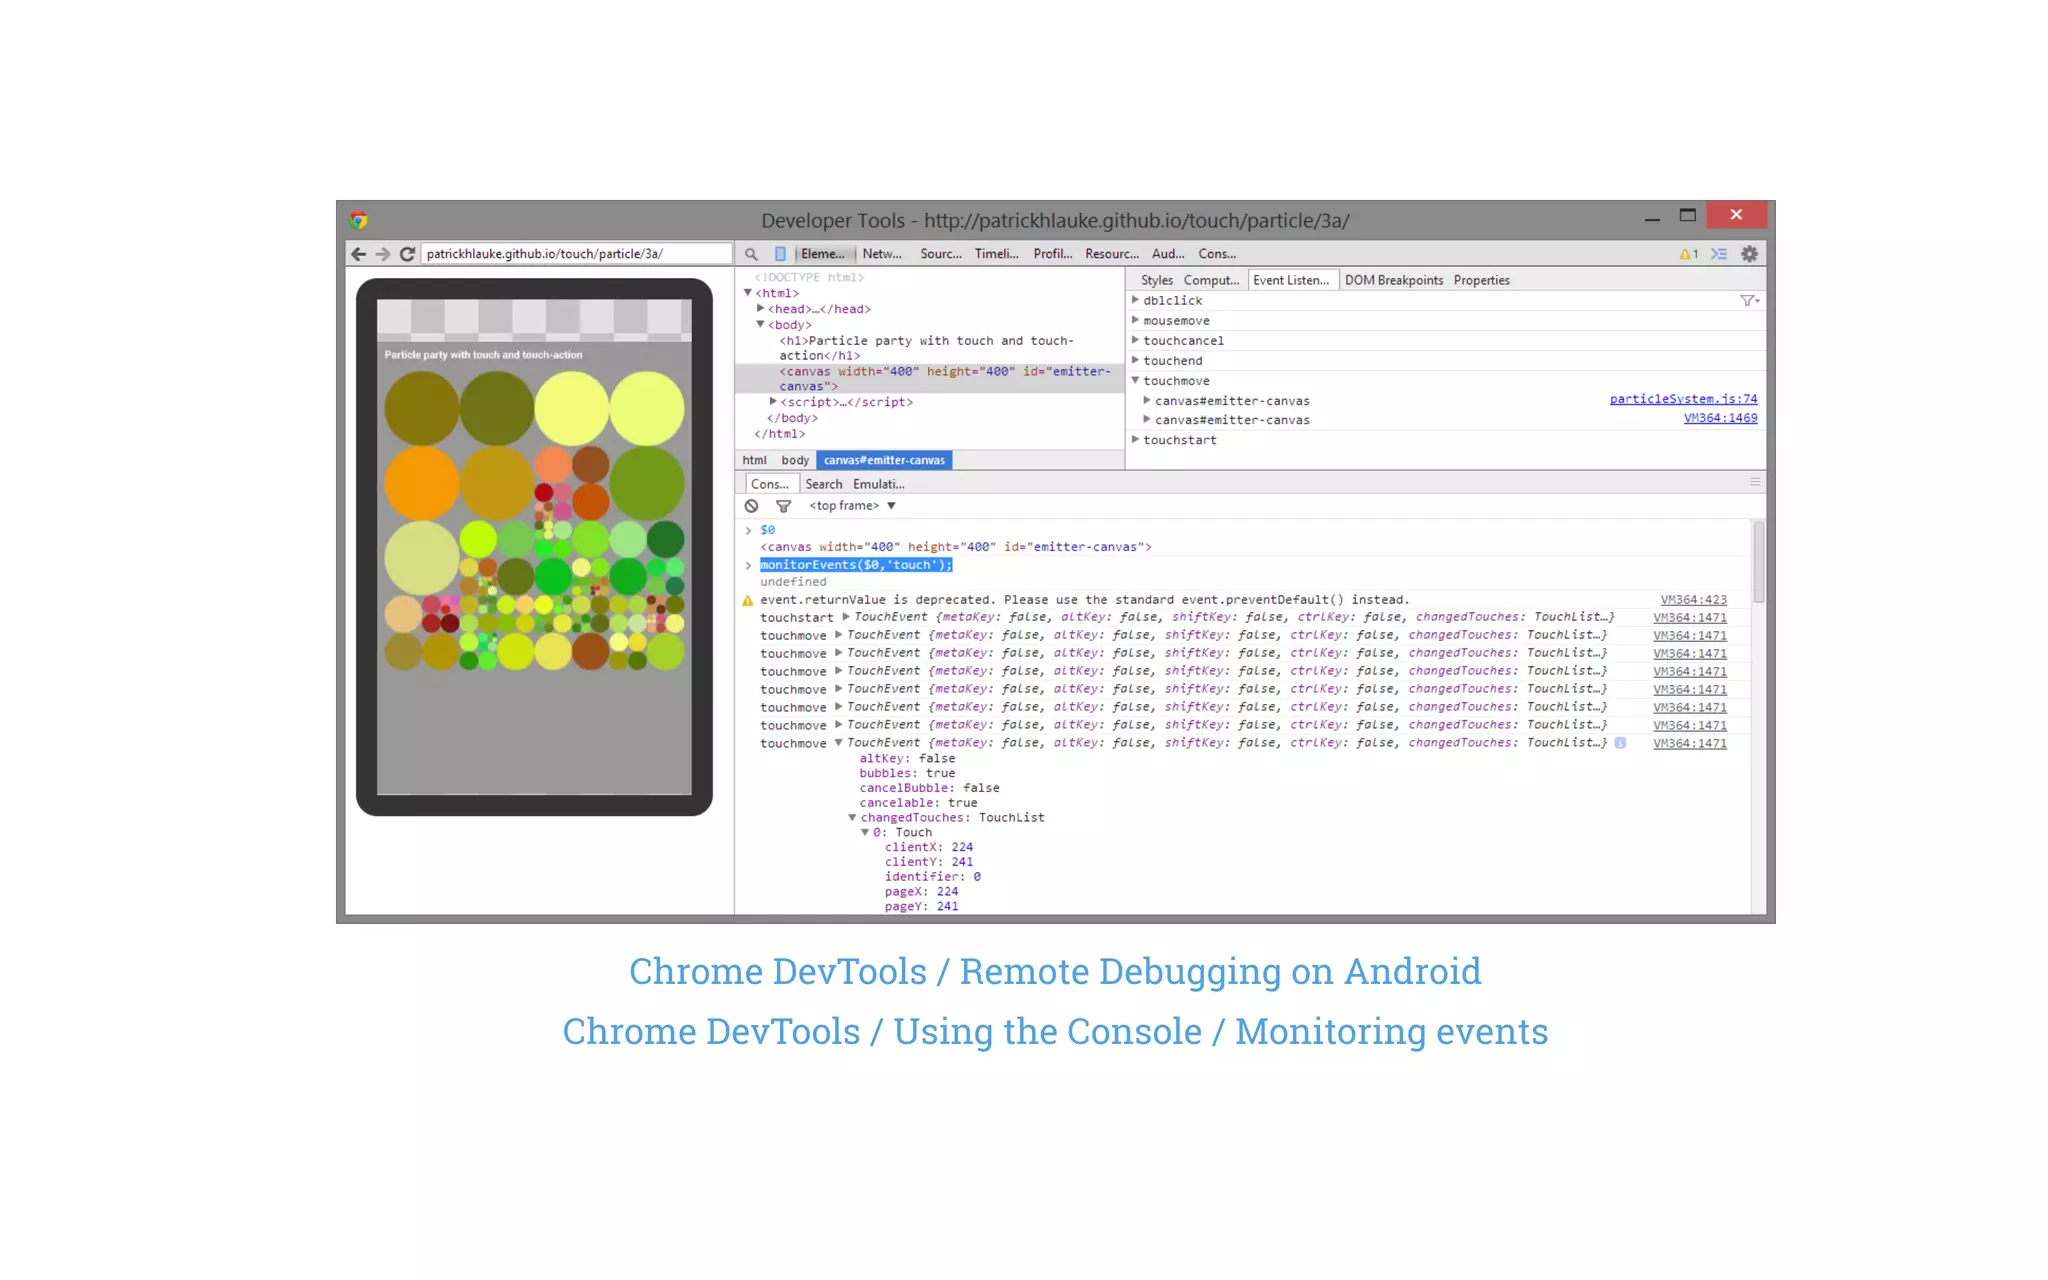This screenshot has height=1280, width=2048.
Task: Toggle the mobile device mode icon
Action: 780,254
